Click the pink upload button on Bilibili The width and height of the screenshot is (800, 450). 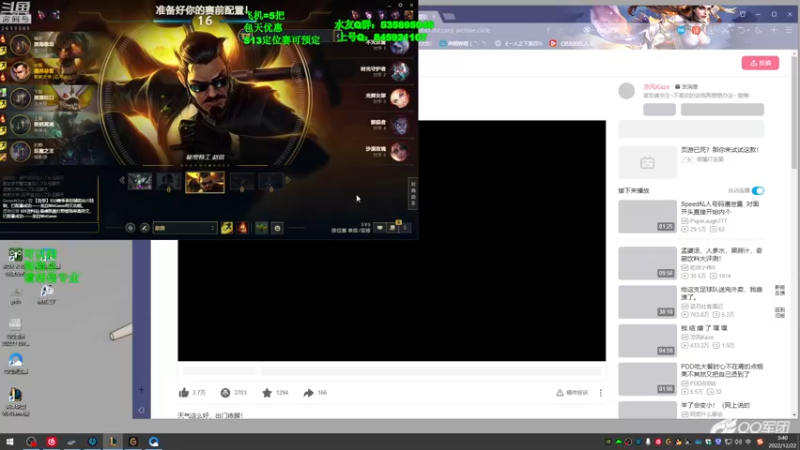coord(760,63)
